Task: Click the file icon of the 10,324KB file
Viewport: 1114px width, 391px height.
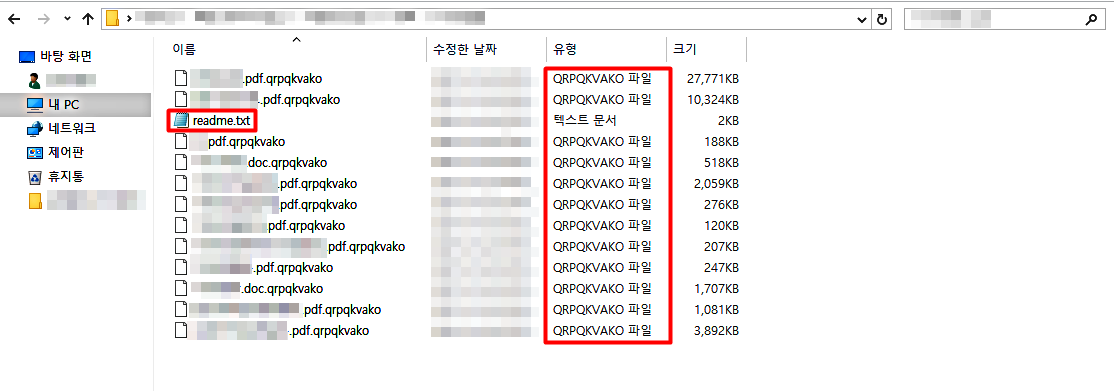Action: click(x=180, y=99)
